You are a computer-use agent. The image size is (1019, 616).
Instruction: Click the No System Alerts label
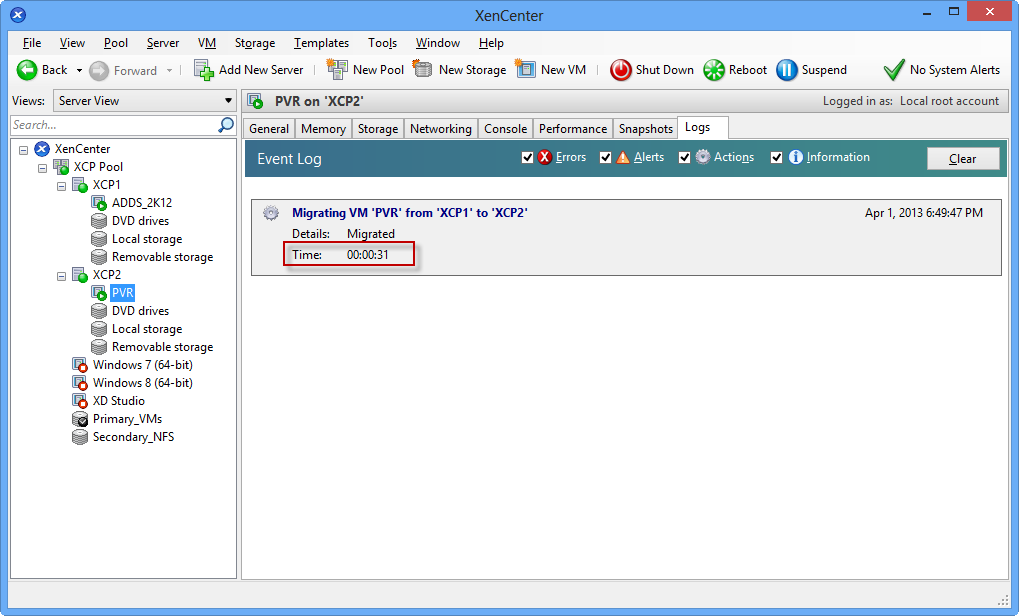[955, 70]
